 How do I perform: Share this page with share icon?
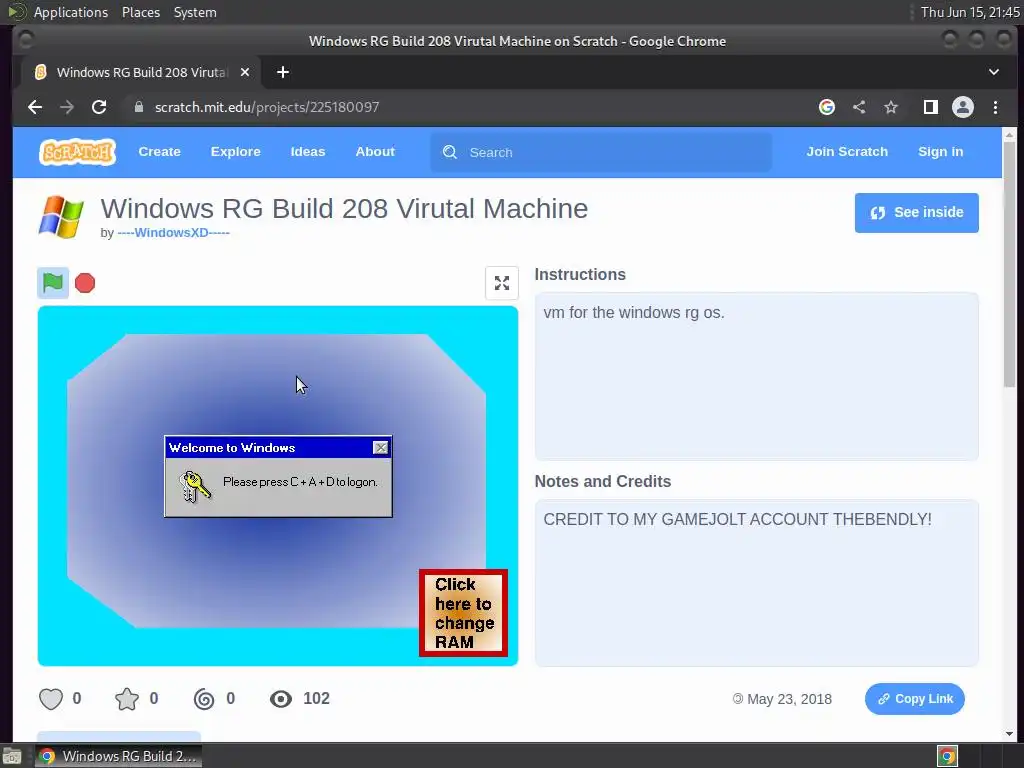tap(859, 107)
